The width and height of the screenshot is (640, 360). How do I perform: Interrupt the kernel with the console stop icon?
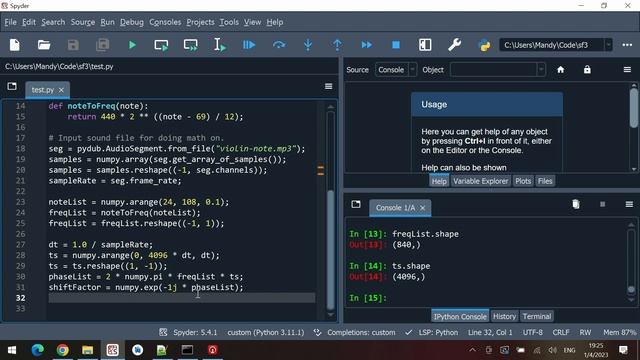(x=602, y=204)
